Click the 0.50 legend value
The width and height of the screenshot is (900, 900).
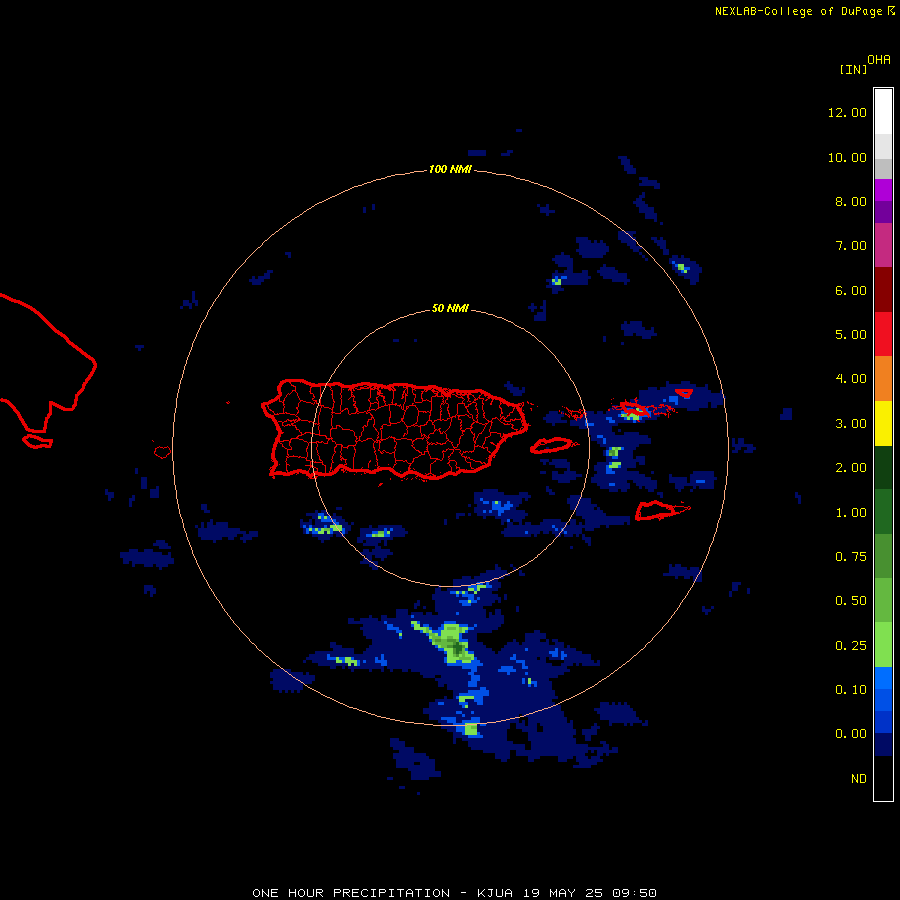851,601
